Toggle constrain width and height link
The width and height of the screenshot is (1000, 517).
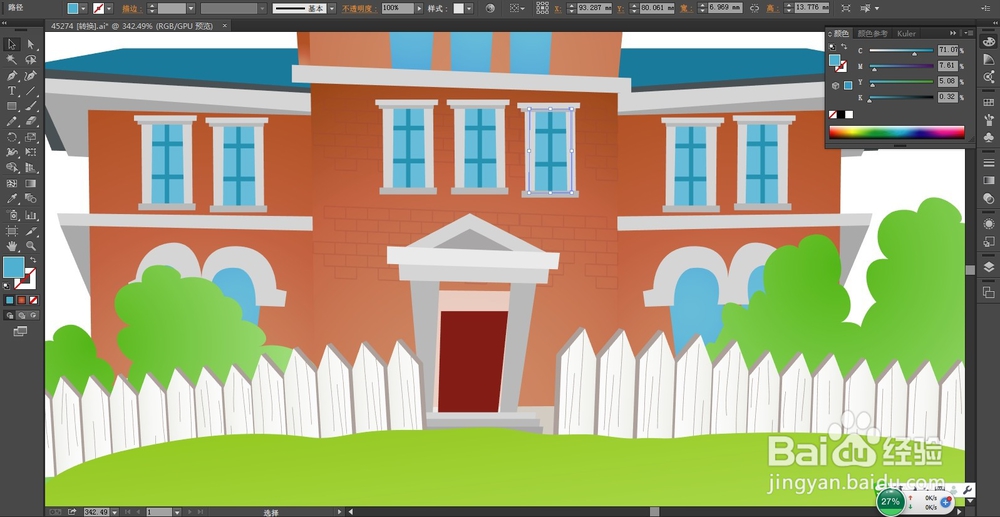[754, 8]
